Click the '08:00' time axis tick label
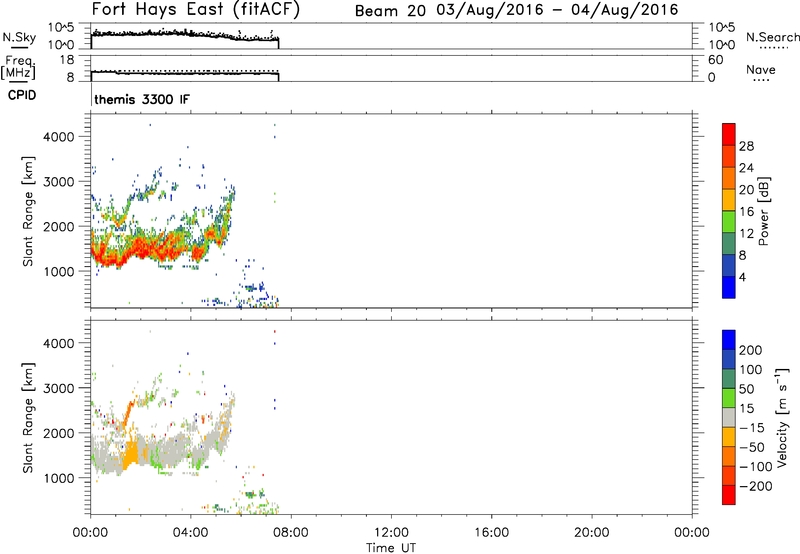 tap(291, 533)
